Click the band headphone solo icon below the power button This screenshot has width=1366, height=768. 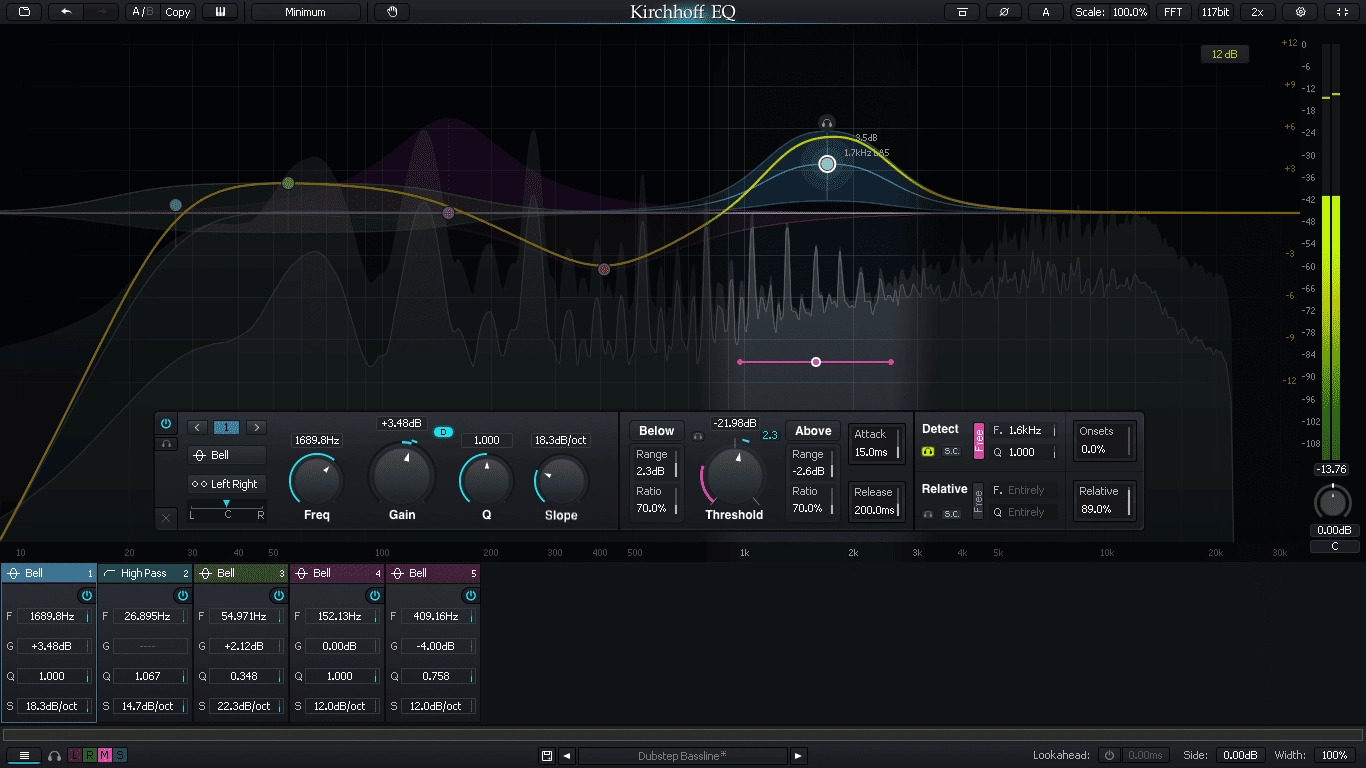[166, 443]
